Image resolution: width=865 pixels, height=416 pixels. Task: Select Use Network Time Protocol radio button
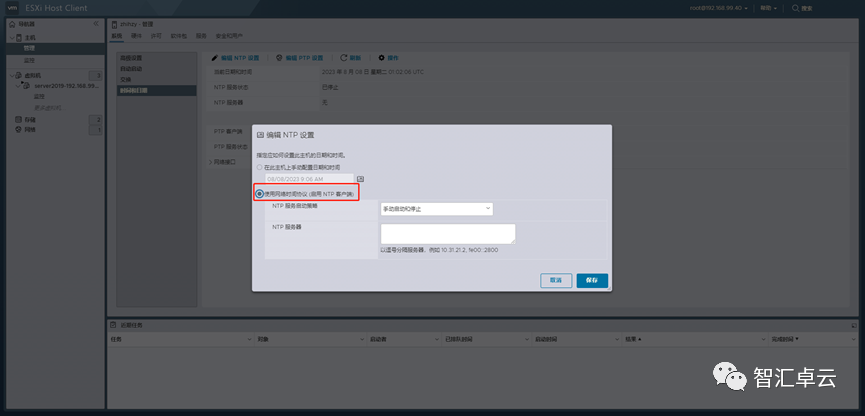[259, 194]
